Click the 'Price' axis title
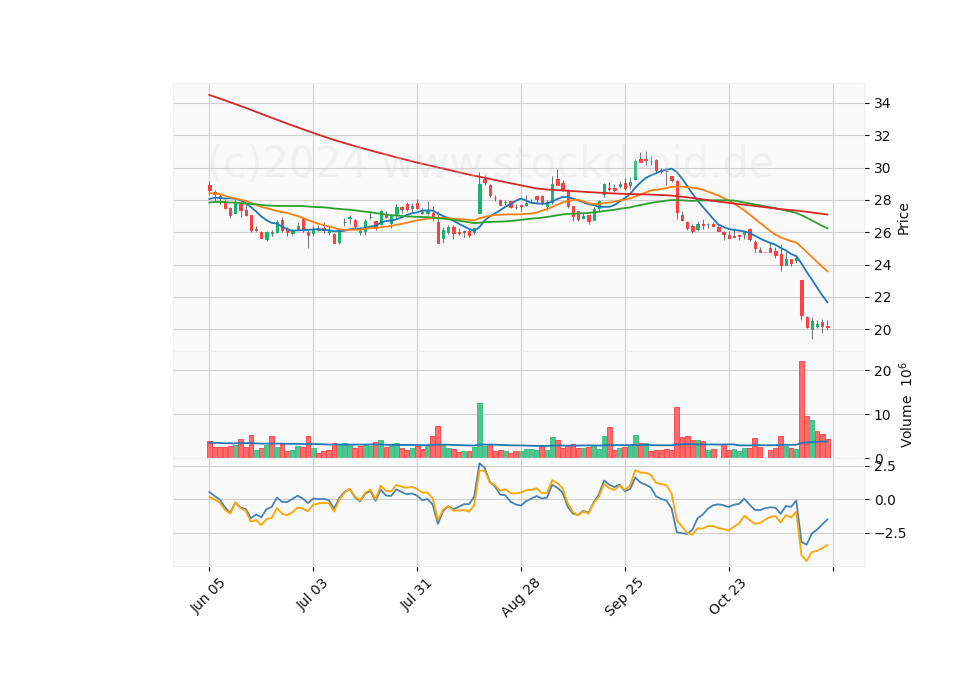This screenshot has width=960, height=690. click(903, 220)
